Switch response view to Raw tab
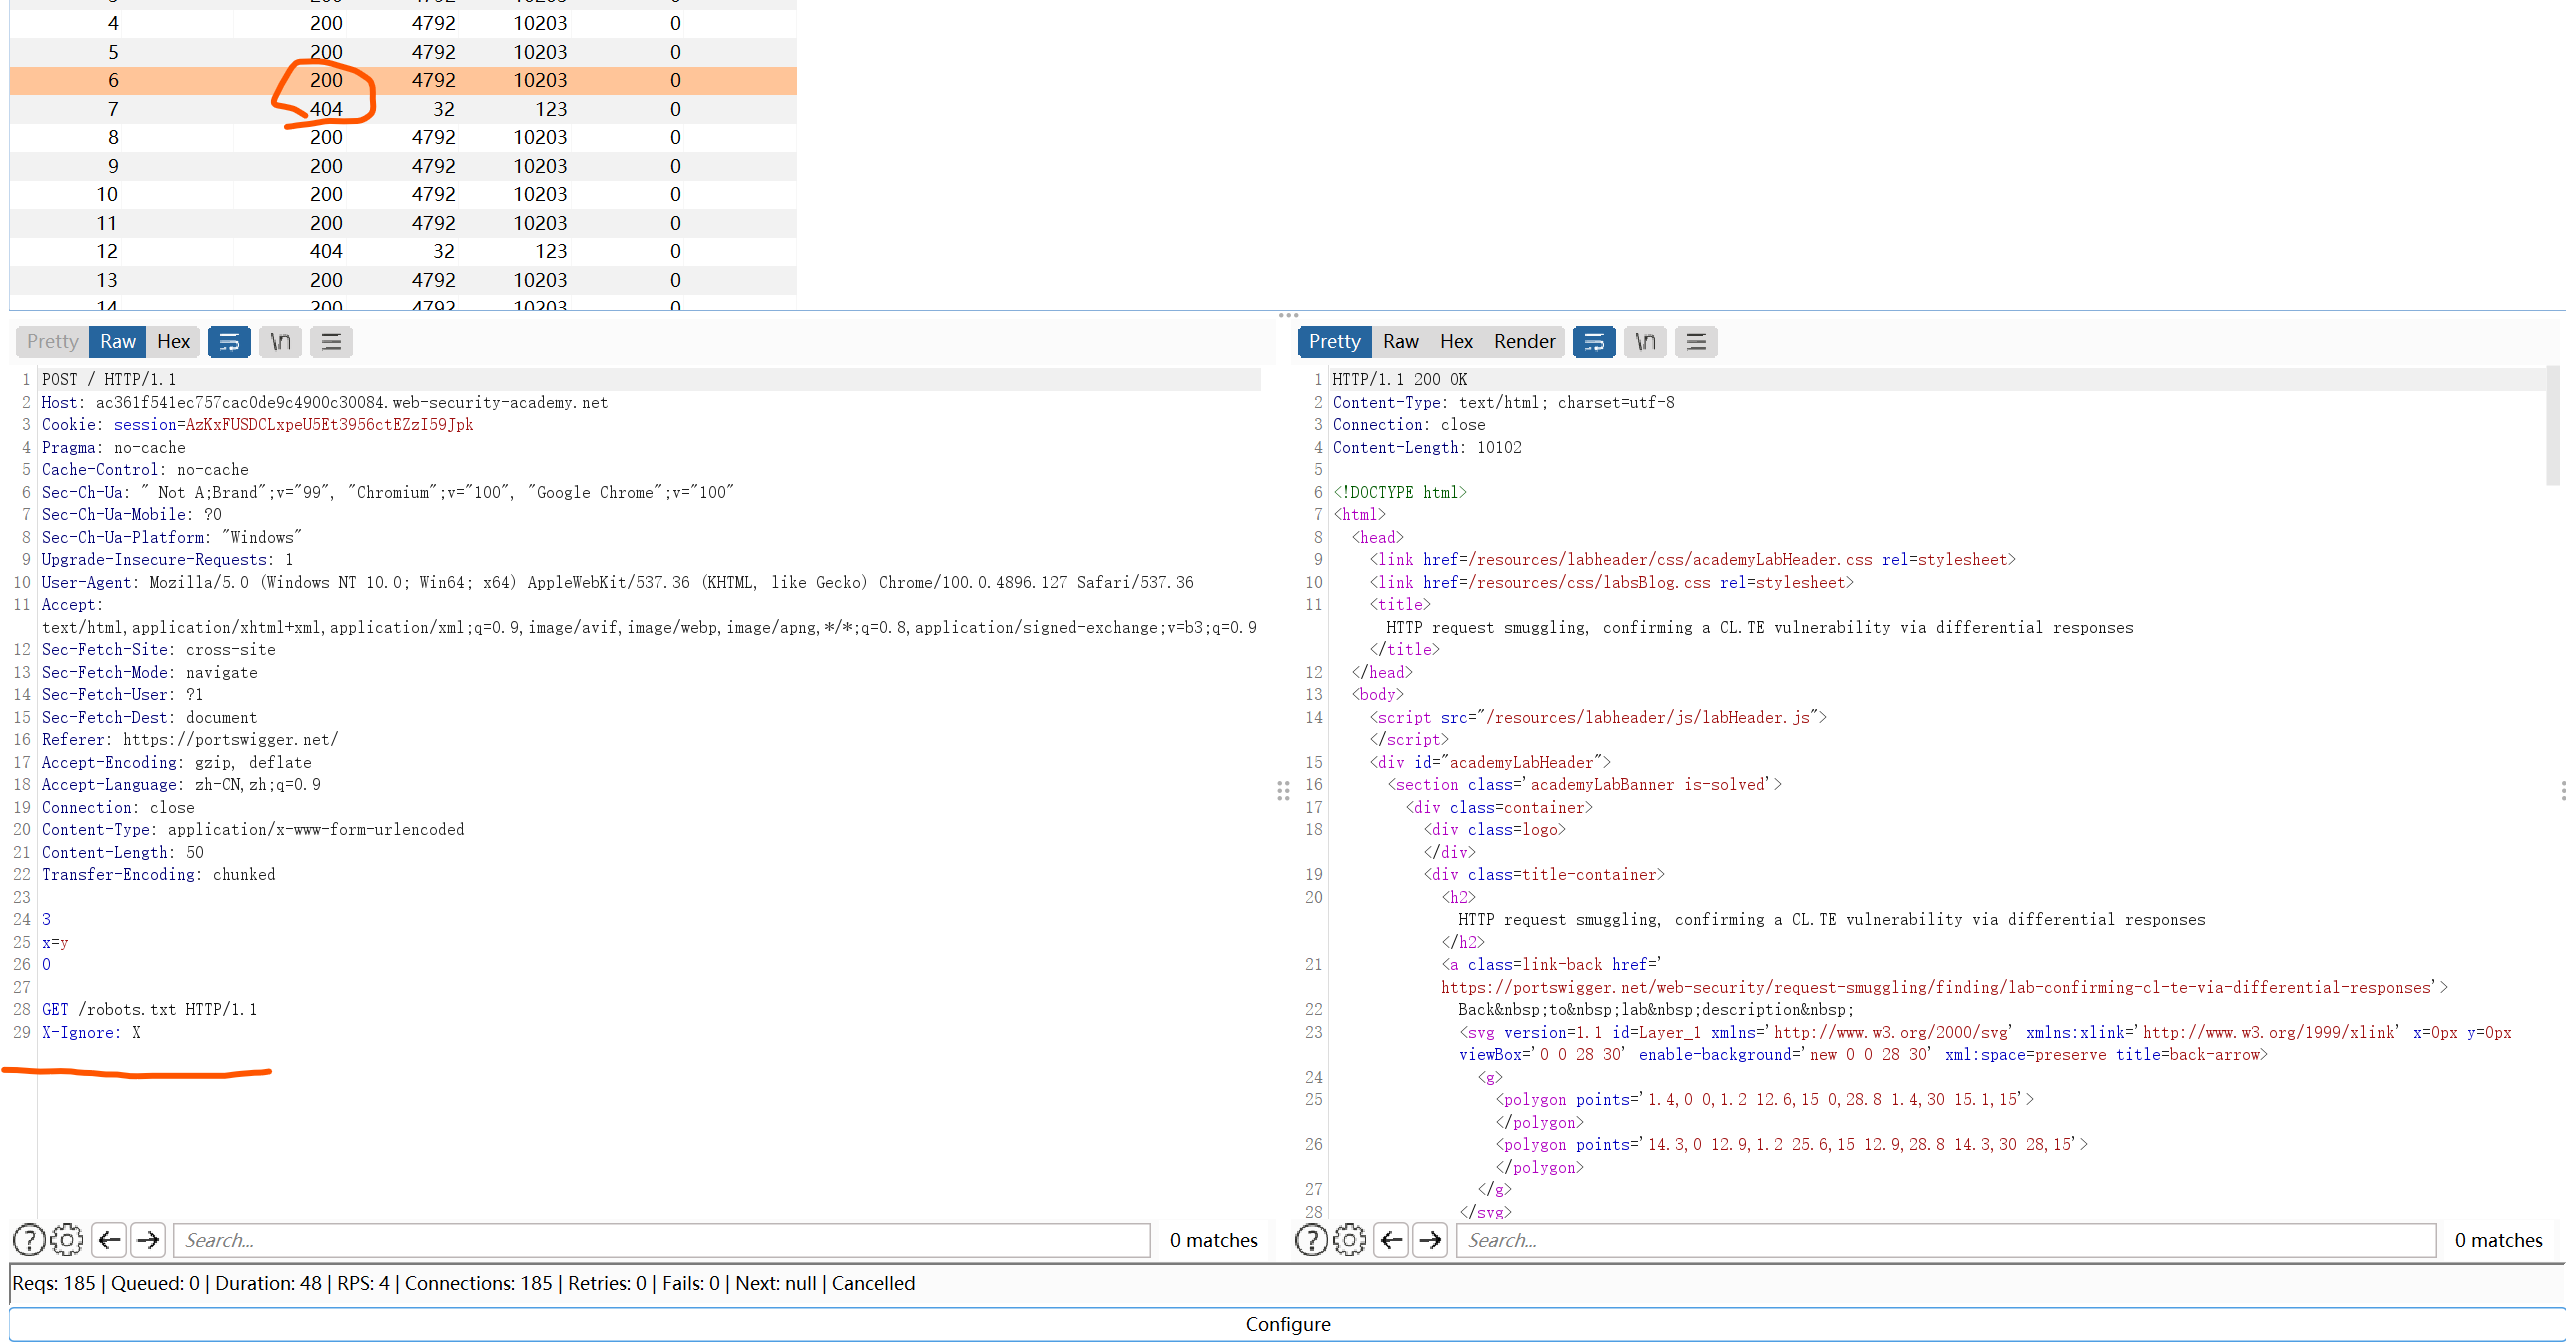The height and width of the screenshot is (1342, 2566). tap(1400, 342)
